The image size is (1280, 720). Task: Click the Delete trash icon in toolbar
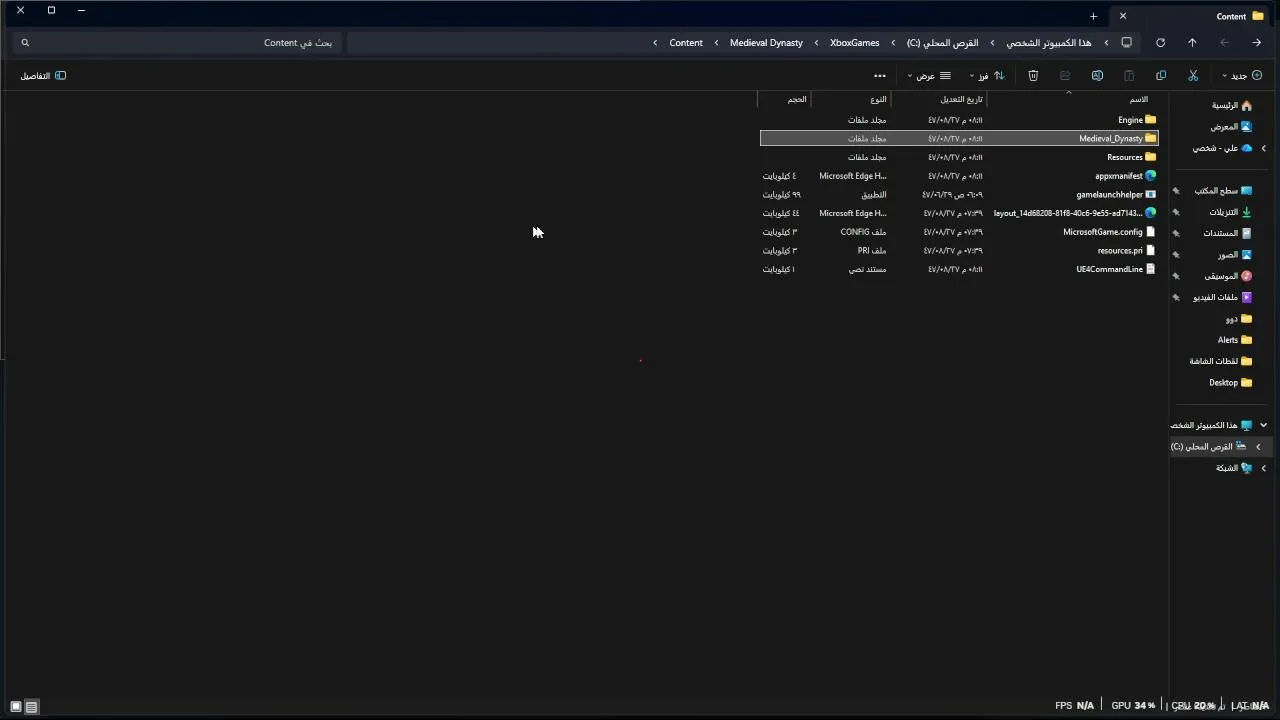coord(1033,76)
